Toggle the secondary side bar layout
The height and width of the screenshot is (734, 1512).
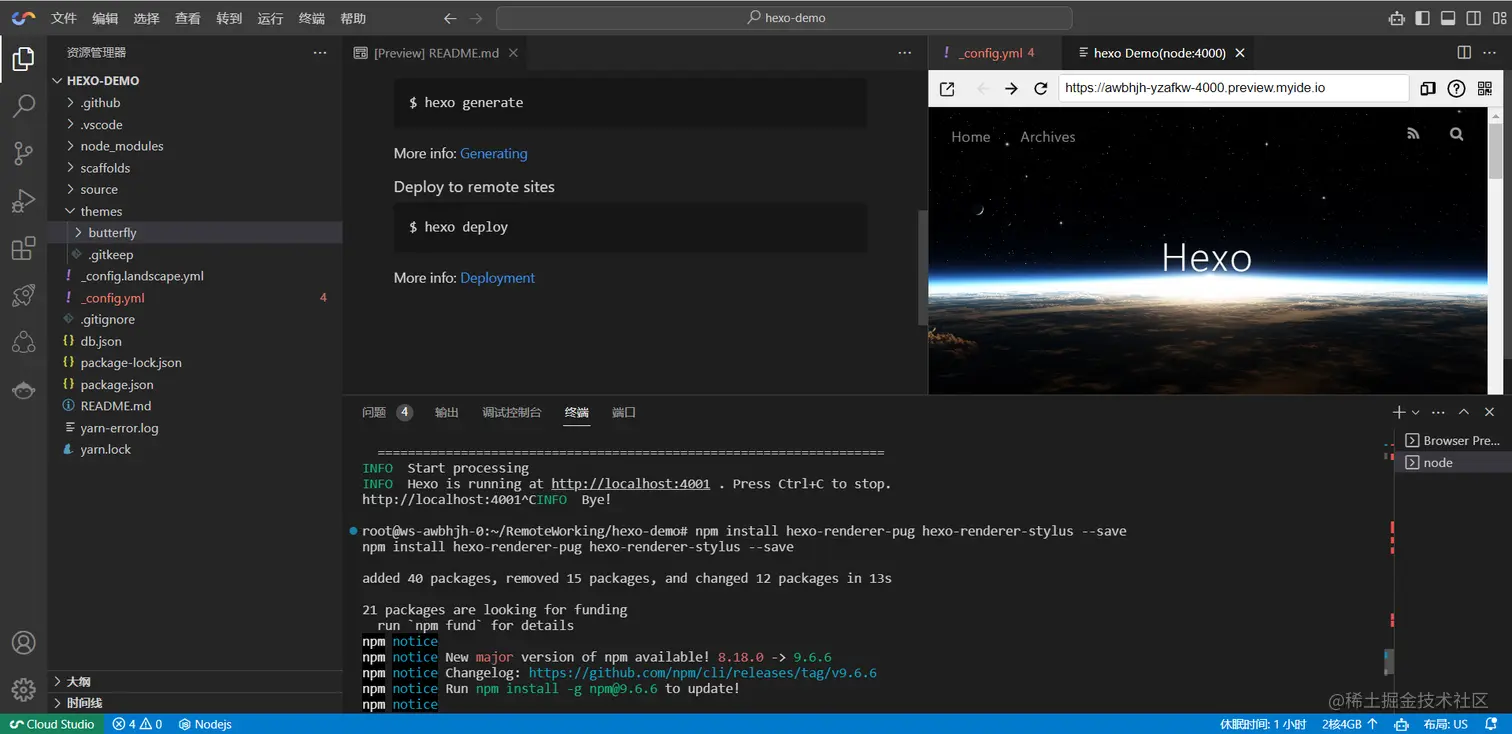coord(1474,18)
